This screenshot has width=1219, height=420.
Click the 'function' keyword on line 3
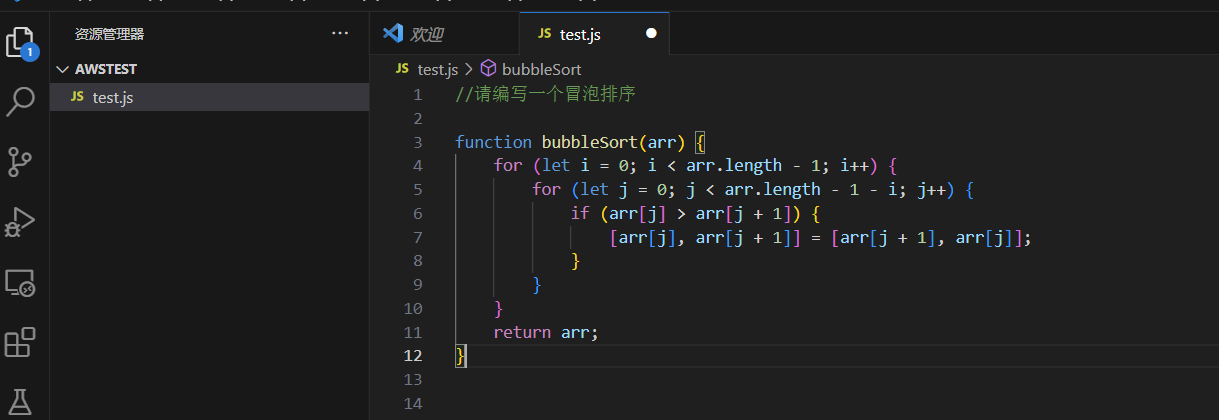click(493, 142)
